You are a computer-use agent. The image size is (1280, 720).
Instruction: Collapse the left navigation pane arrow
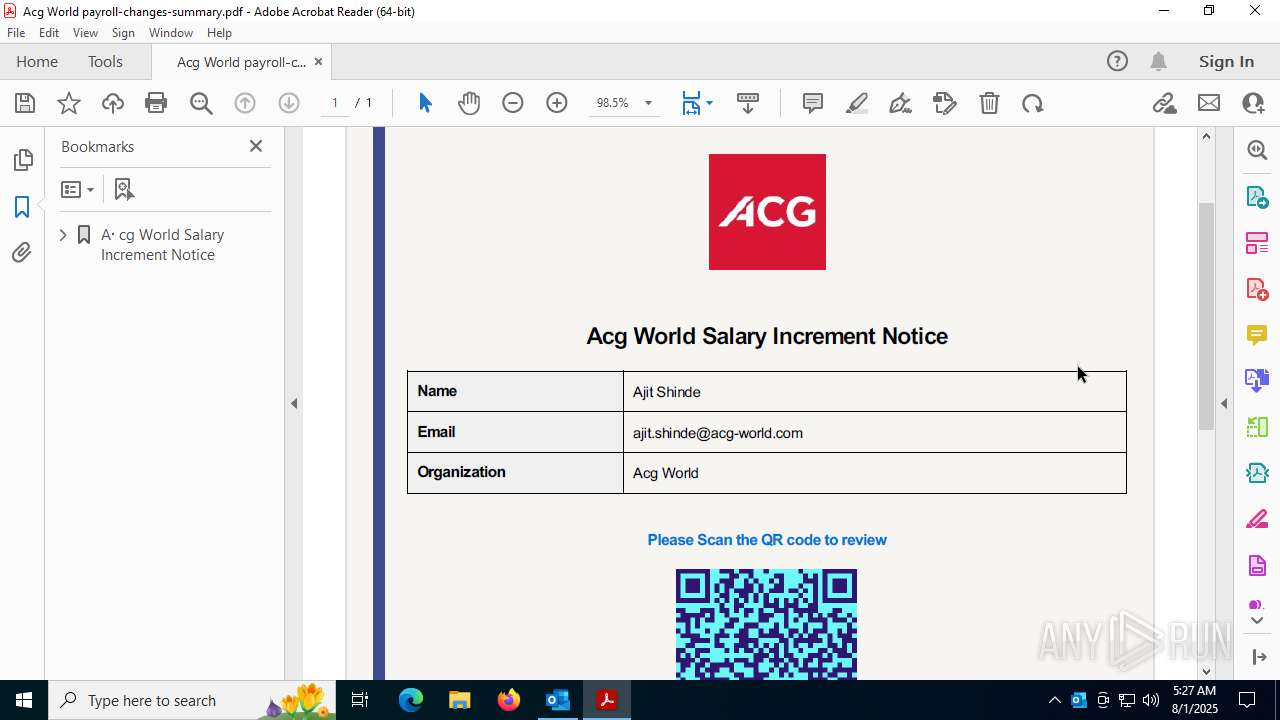click(x=294, y=403)
